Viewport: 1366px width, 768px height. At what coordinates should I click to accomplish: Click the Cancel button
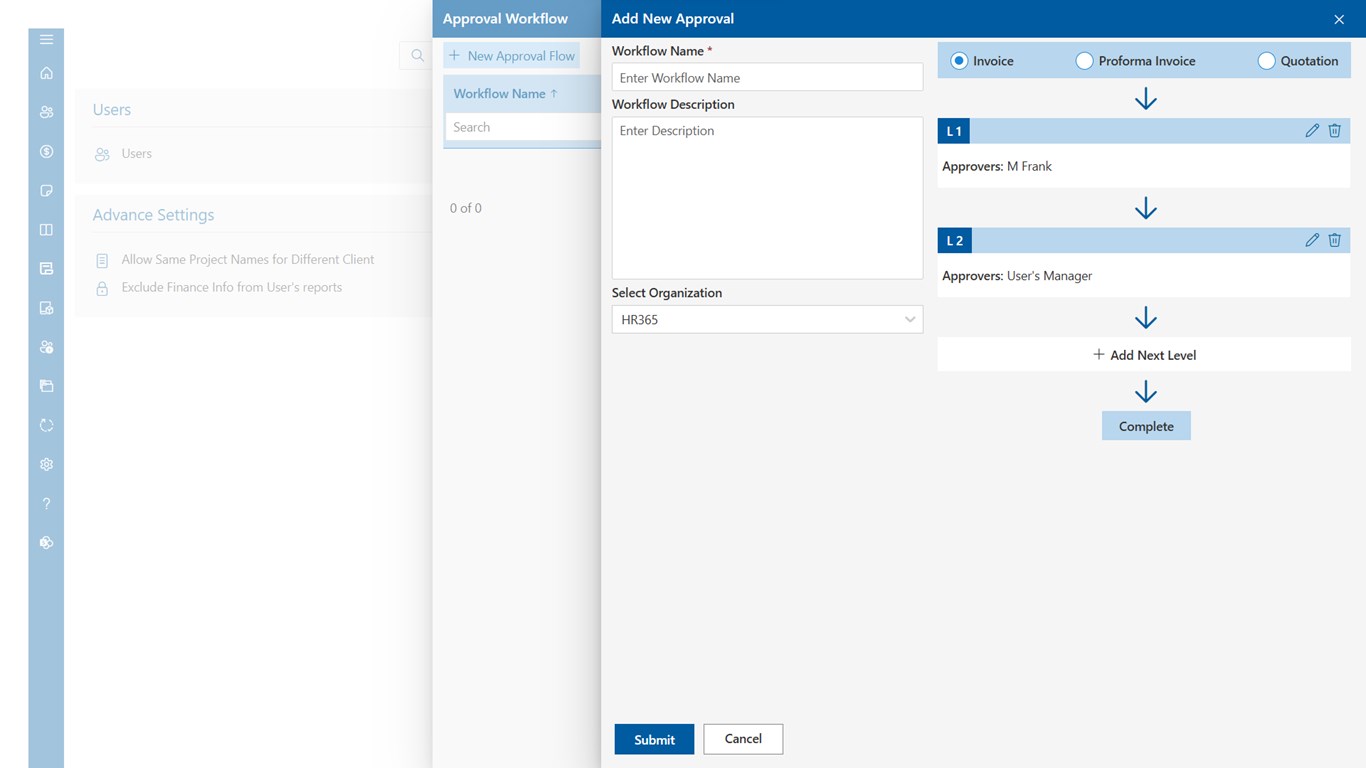click(743, 739)
